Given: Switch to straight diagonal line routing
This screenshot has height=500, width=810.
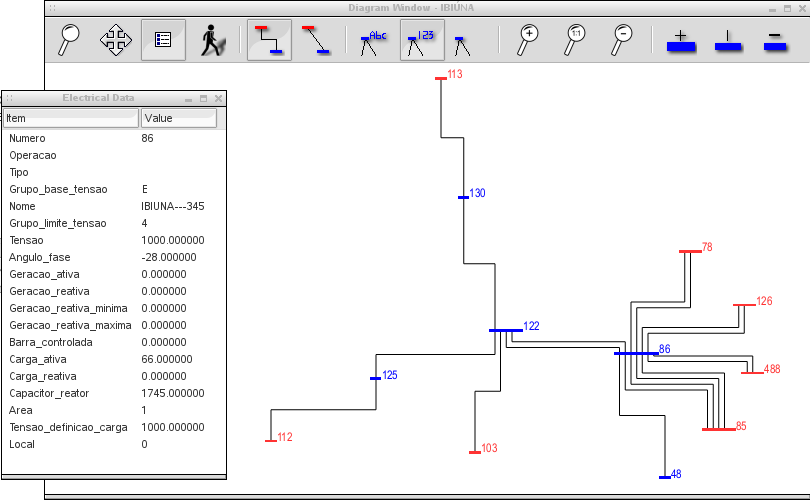Looking at the screenshot, I should click(316, 40).
